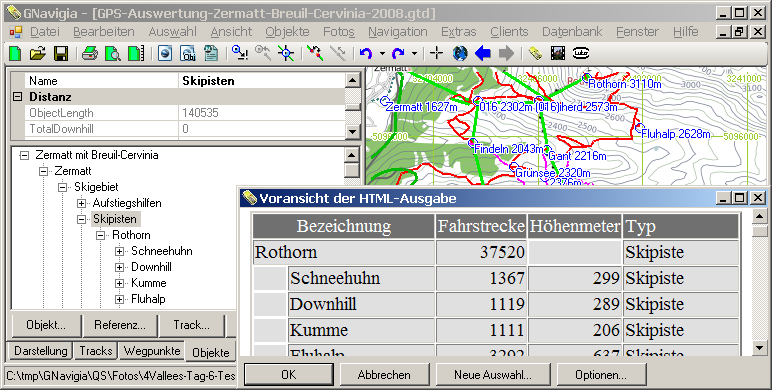
Task: Click the Obj document toolbar icon
Action: [x=188, y=53]
